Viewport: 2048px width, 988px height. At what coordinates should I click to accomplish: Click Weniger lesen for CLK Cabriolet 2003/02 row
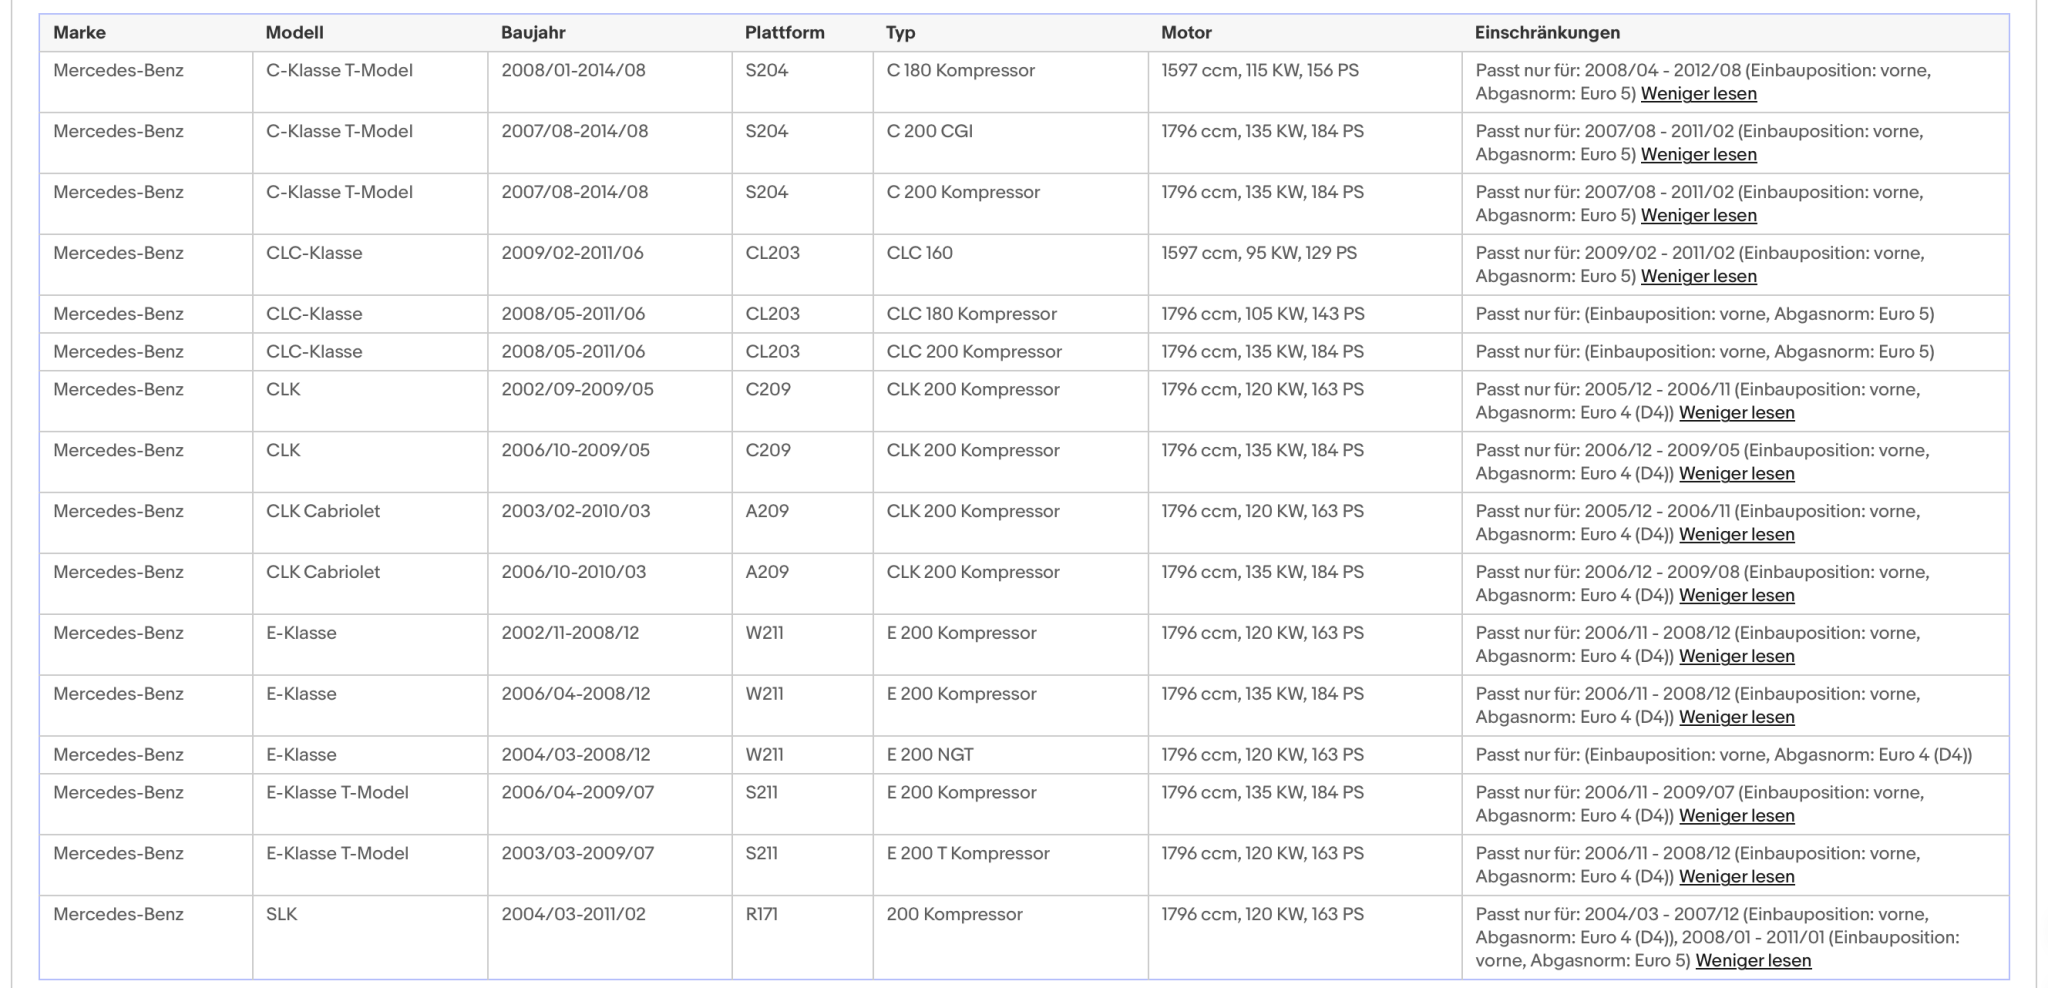1736,535
